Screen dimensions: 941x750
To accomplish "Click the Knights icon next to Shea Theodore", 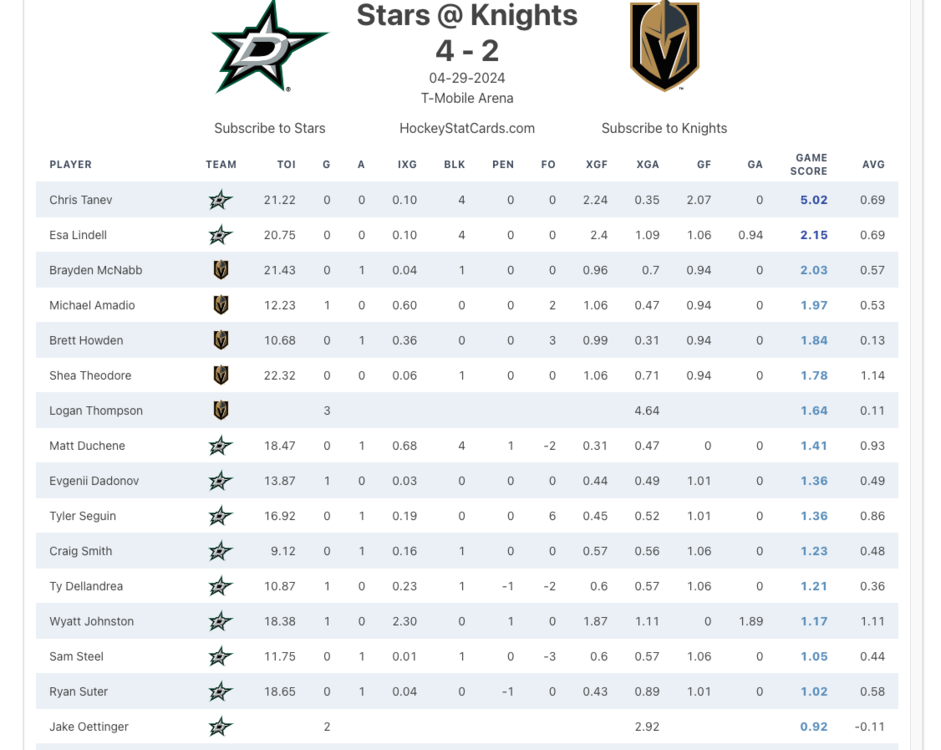I will coord(221,376).
